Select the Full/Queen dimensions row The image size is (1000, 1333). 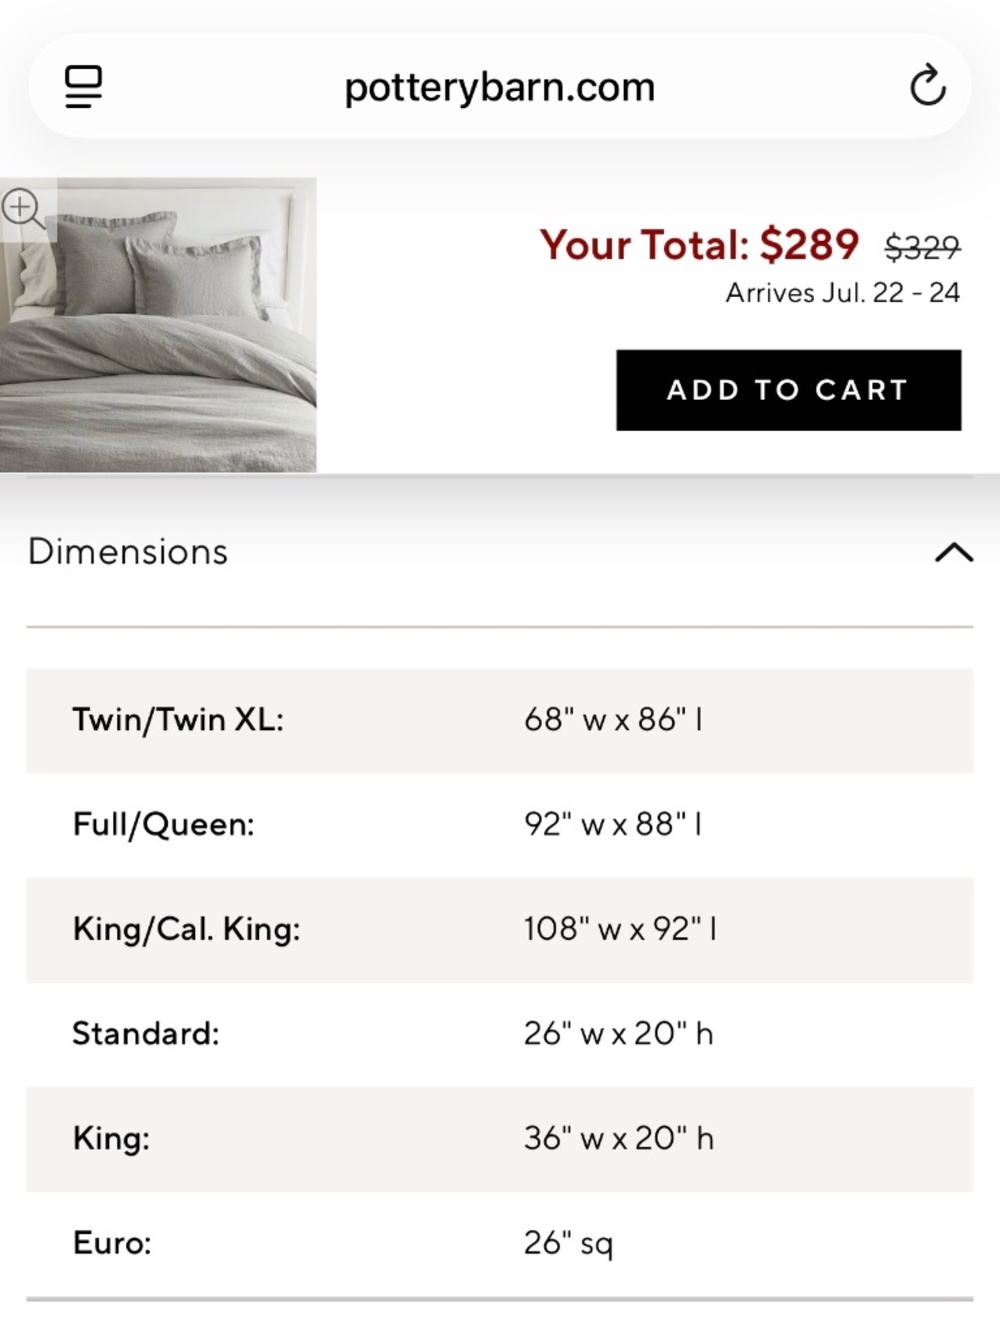tap(500, 825)
